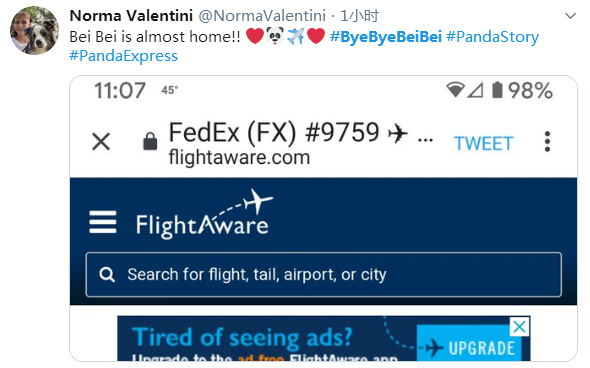The image size is (590, 368).
Task: Click the Norma Valentini display name
Action: click(x=131, y=16)
